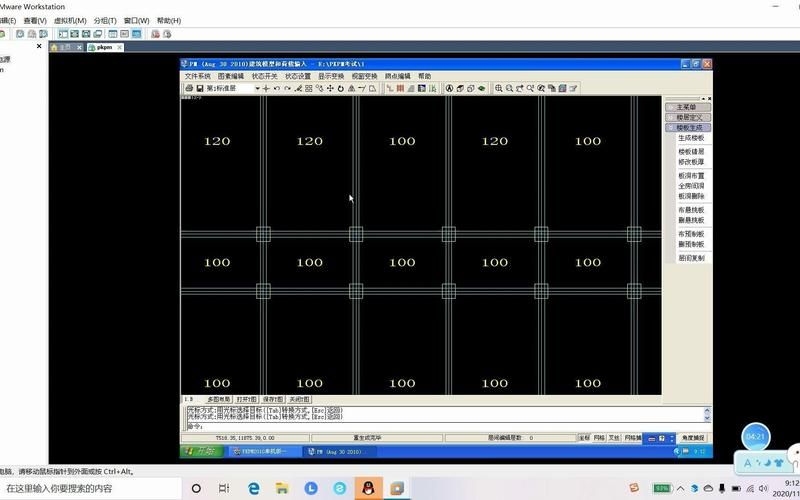This screenshot has height=500, width=800.
Task: Expand the 楼板生成 side menu item
Action: tap(689, 127)
